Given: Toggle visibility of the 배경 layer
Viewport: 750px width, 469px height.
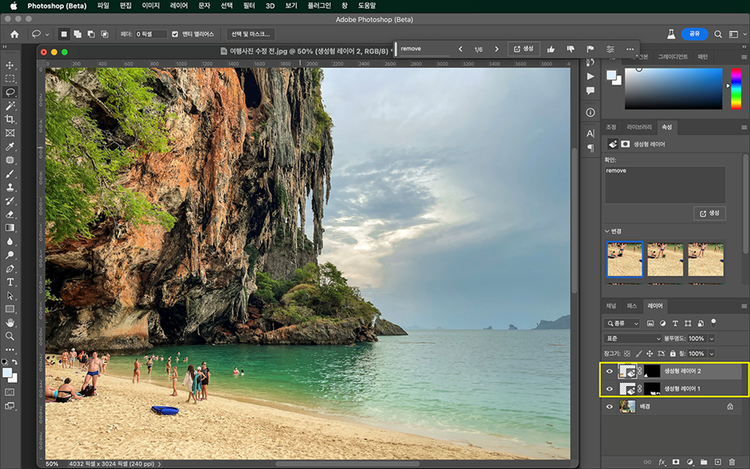Looking at the screenshot, I should pyautogui.click(x=610, y=407).
